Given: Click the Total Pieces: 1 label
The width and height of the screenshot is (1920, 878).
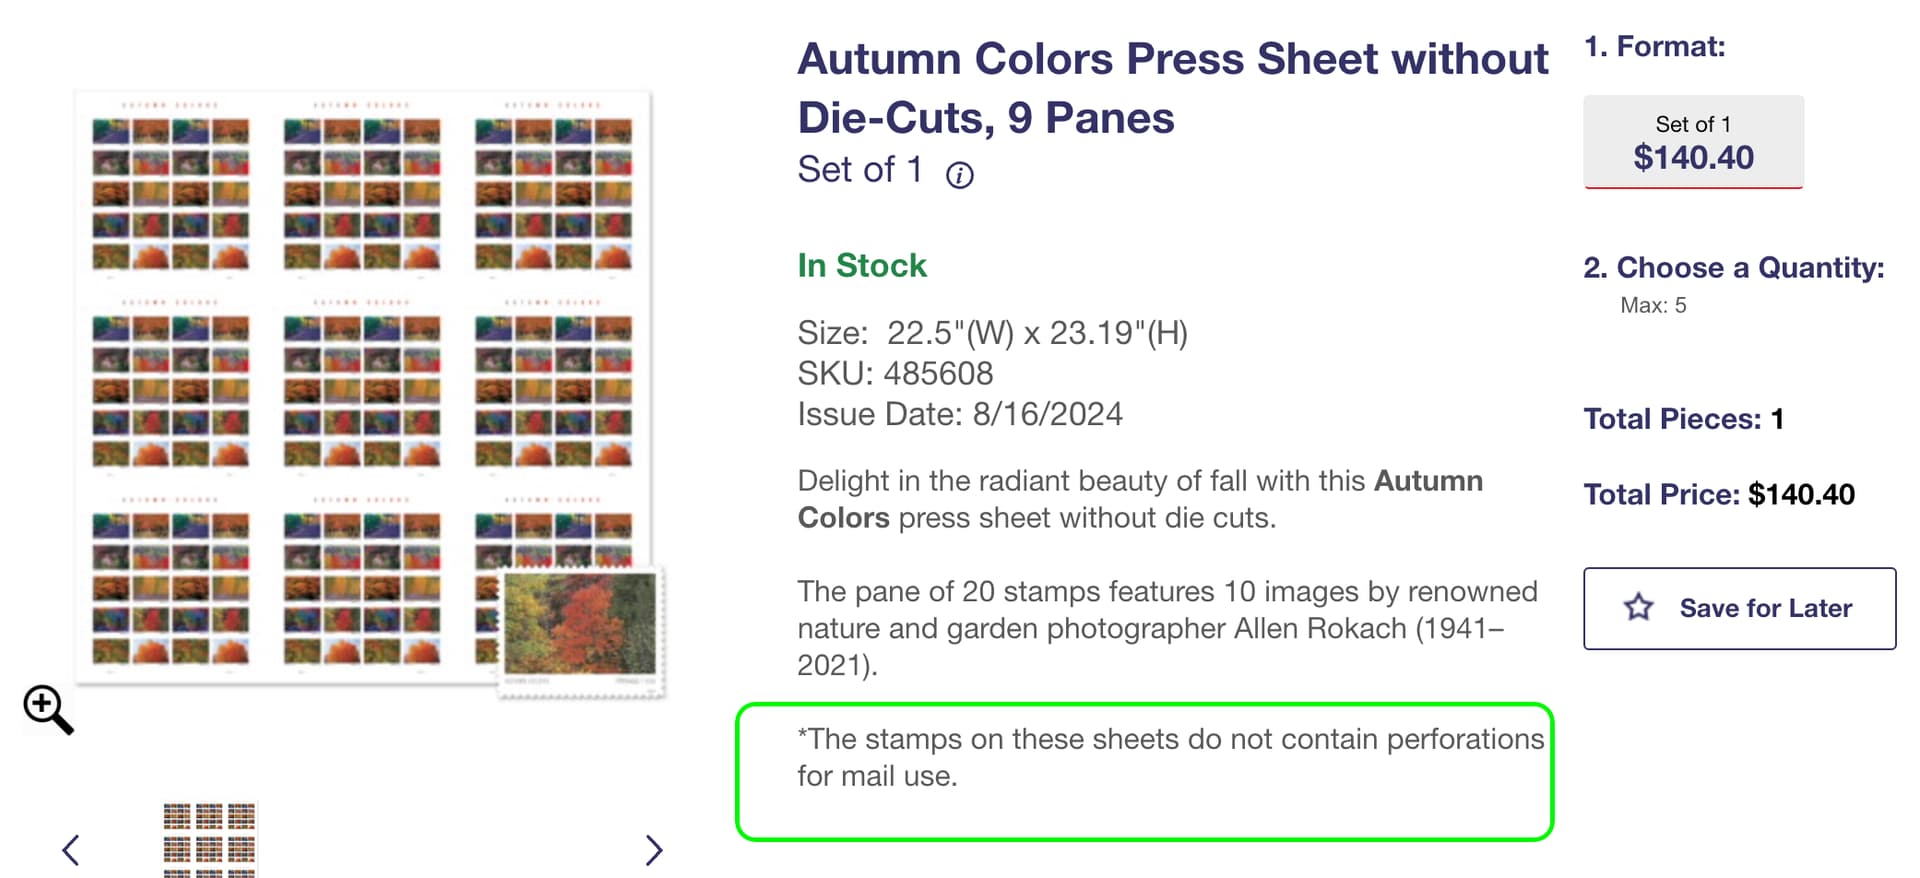Looking at the screenshot, I should [x=1683, y=419].
